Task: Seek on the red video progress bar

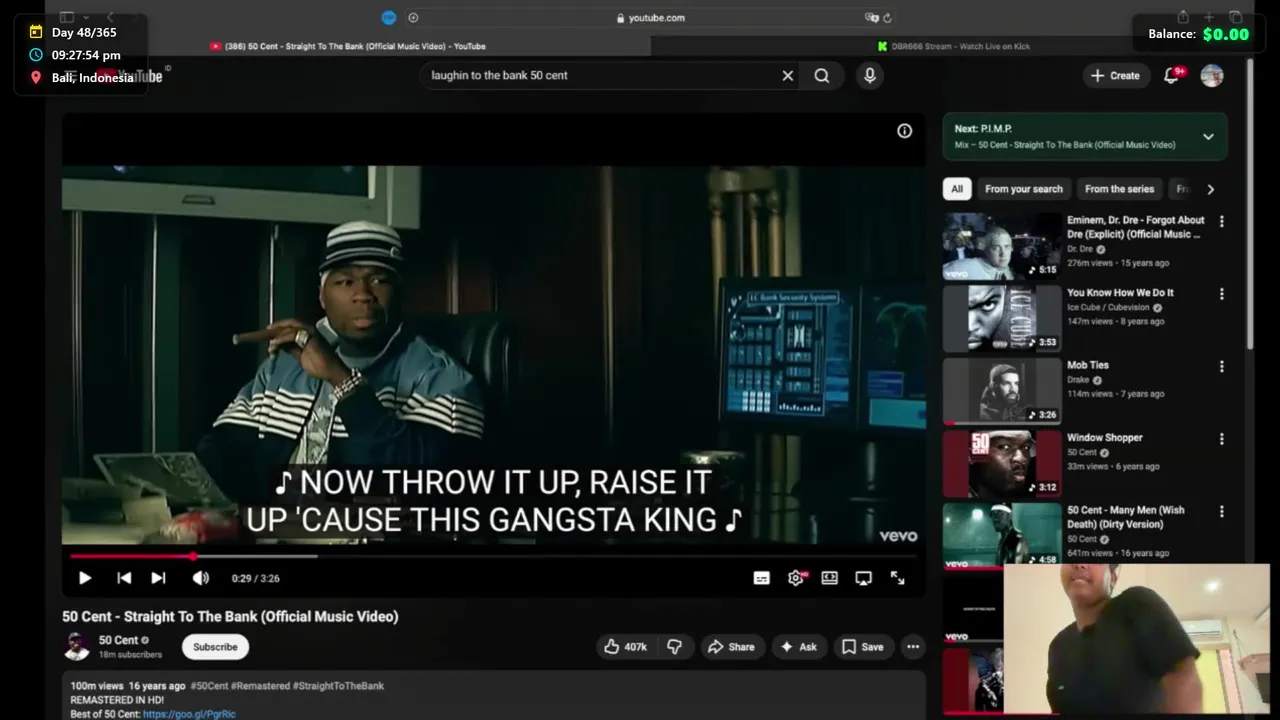Action: (493, 556)
